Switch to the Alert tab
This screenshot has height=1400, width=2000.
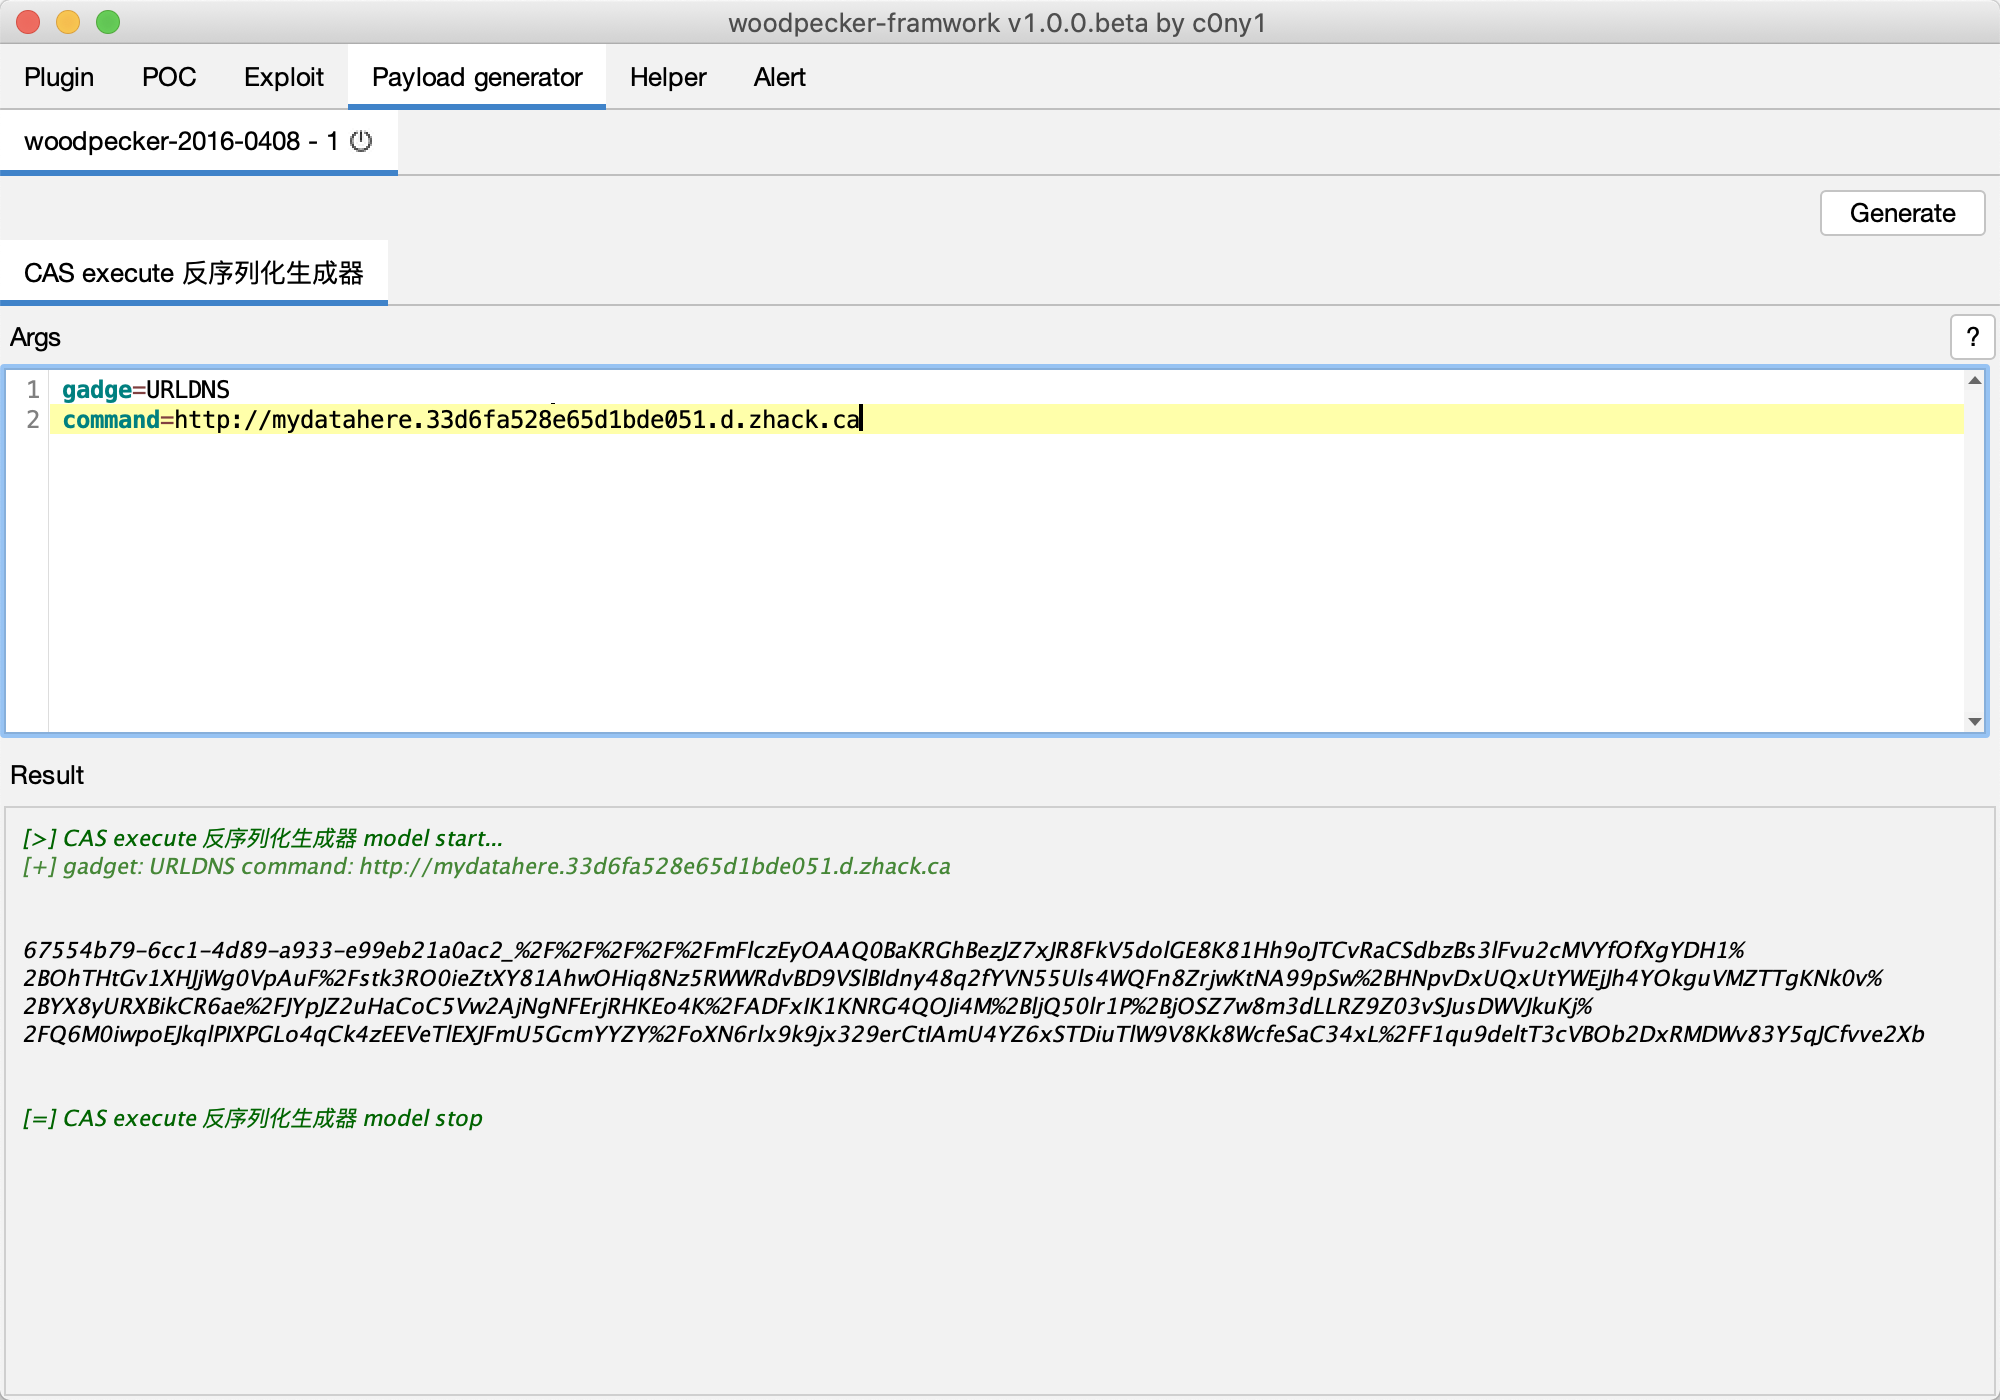coord(779,77)
